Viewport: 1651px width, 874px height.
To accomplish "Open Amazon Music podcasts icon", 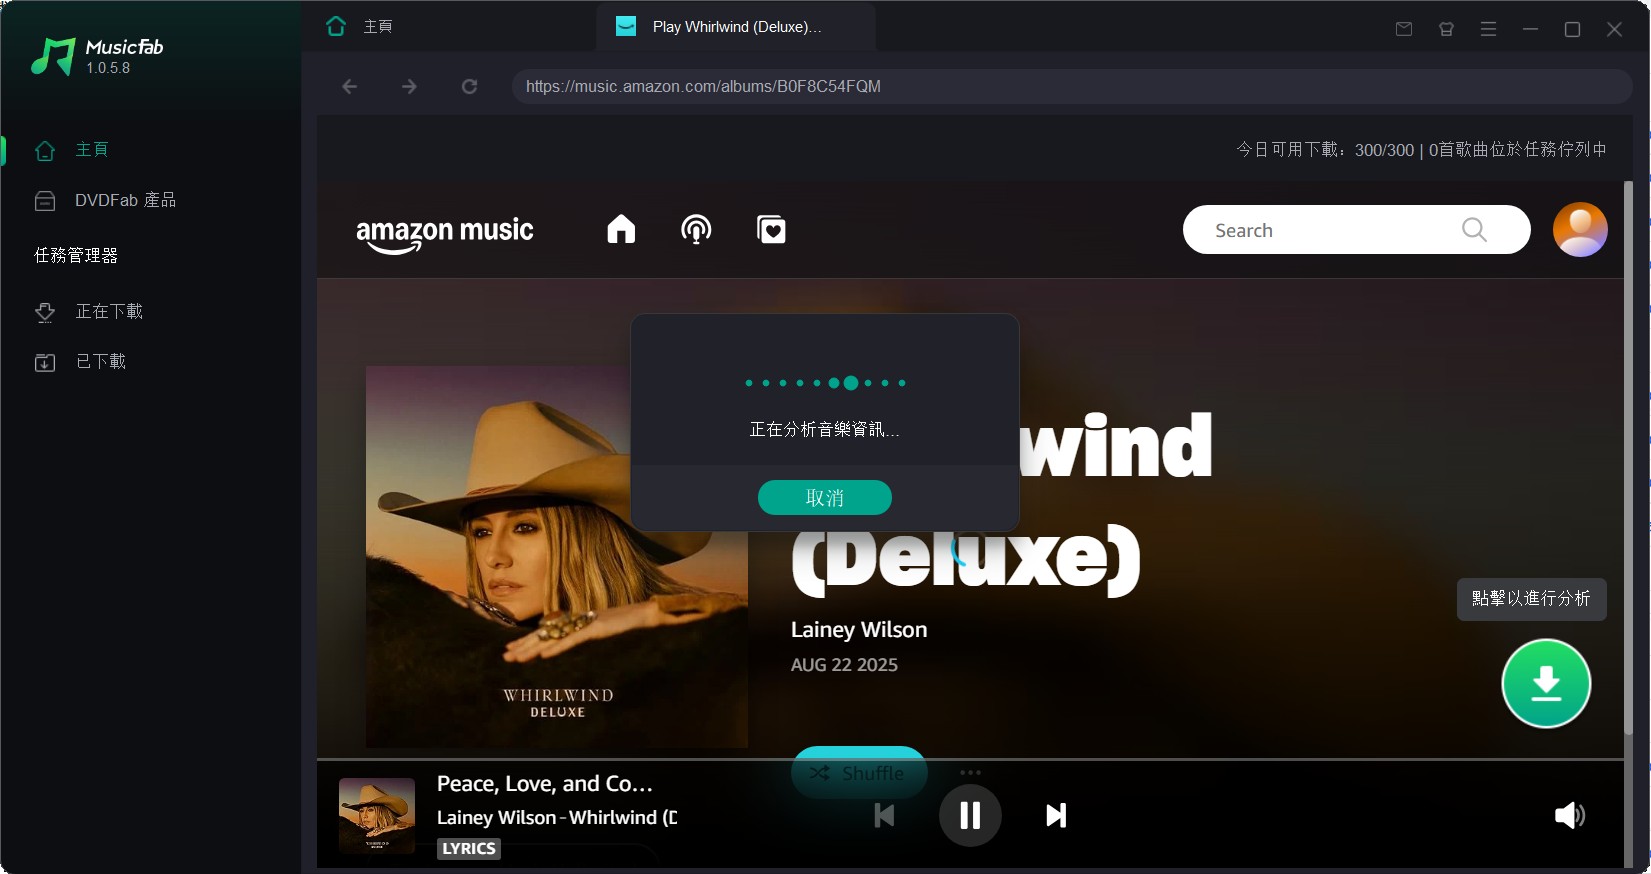I will pos(696,230).
